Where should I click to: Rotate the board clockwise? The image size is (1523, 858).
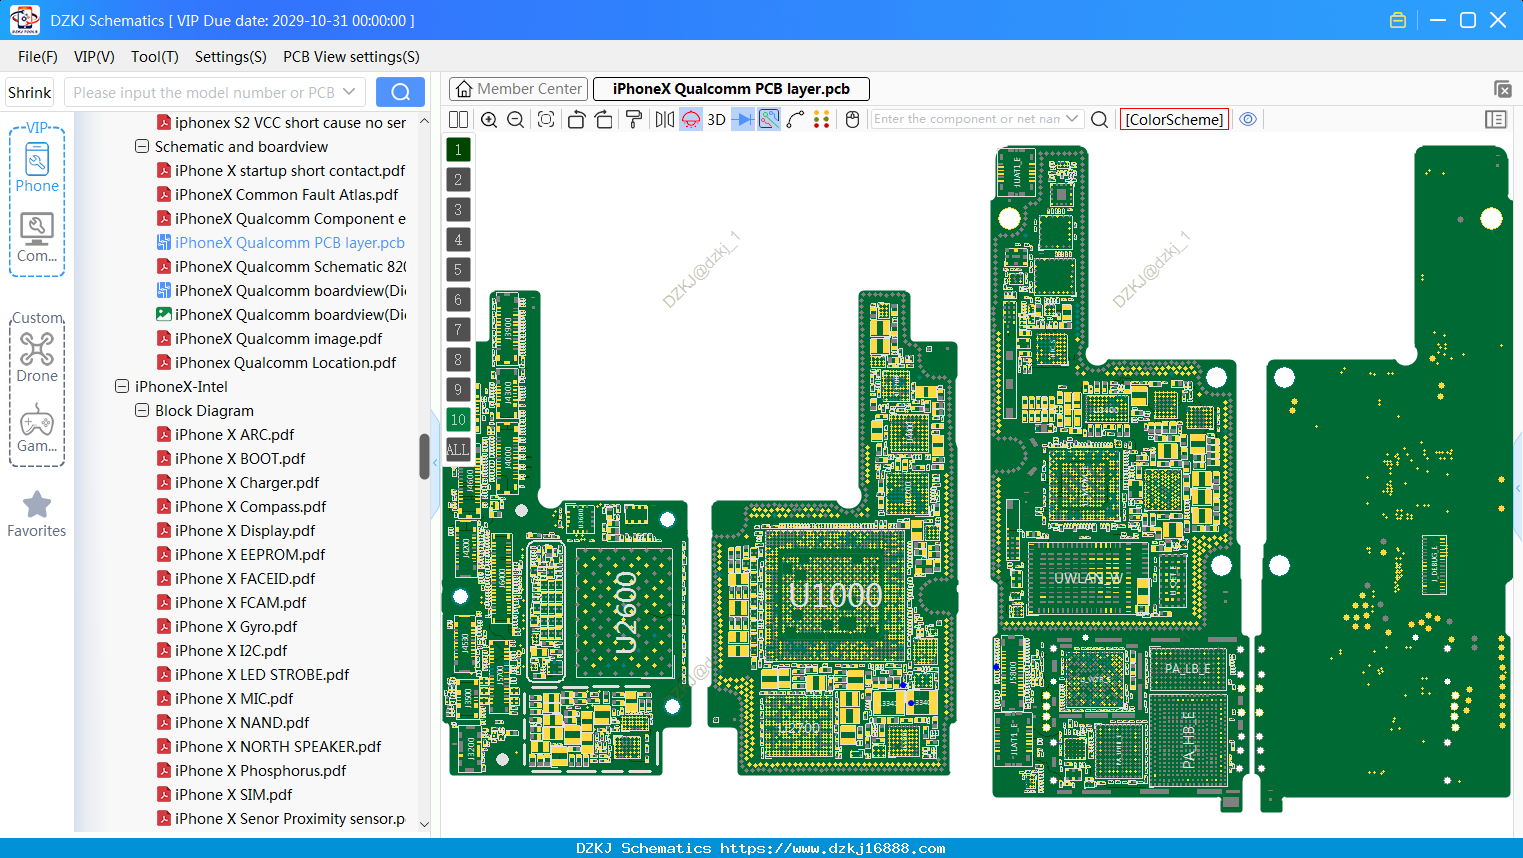point(604,119)
